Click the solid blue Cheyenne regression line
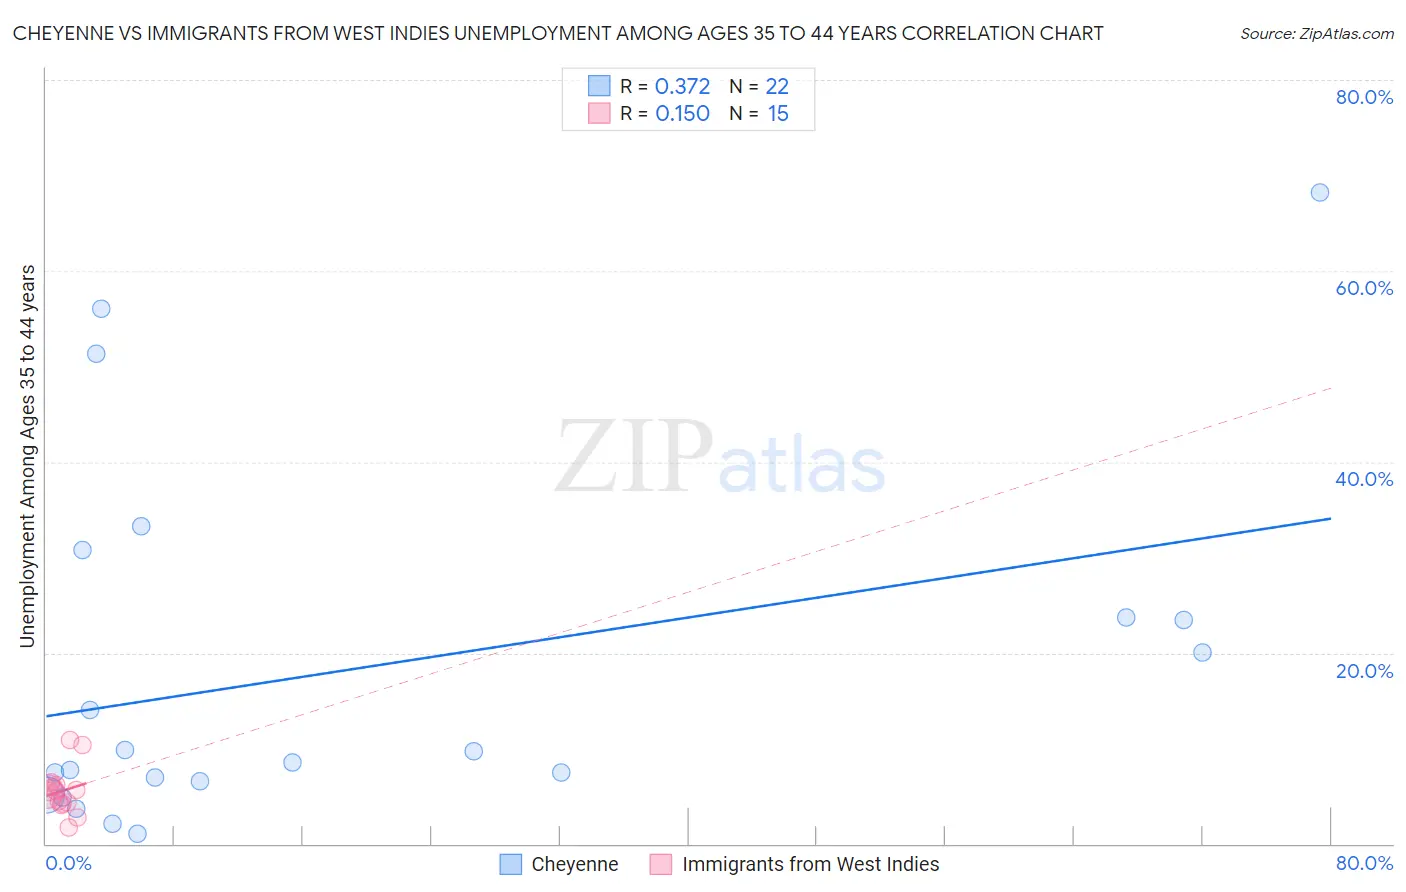 [688, 617]
